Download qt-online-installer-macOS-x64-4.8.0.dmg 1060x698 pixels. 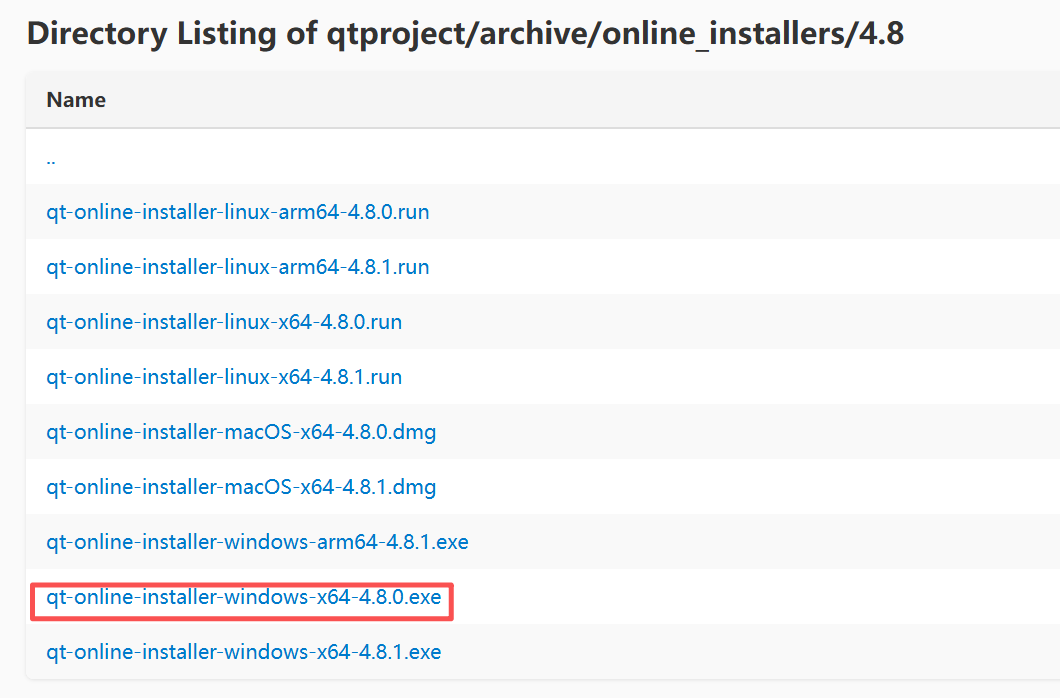coord(241,432)
